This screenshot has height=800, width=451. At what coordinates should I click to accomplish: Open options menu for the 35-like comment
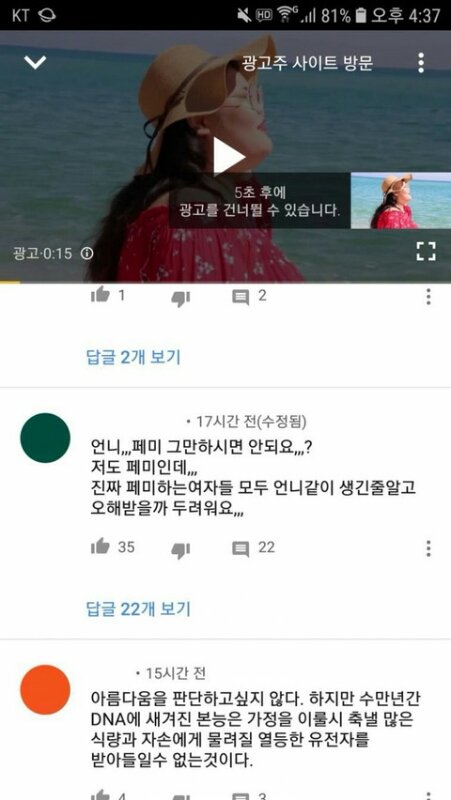point(429,548)
